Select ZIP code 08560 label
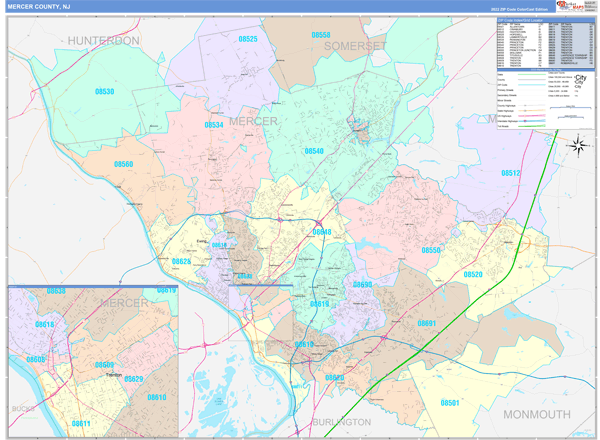This screenshot has height=440, width=600. coord(123,164)
